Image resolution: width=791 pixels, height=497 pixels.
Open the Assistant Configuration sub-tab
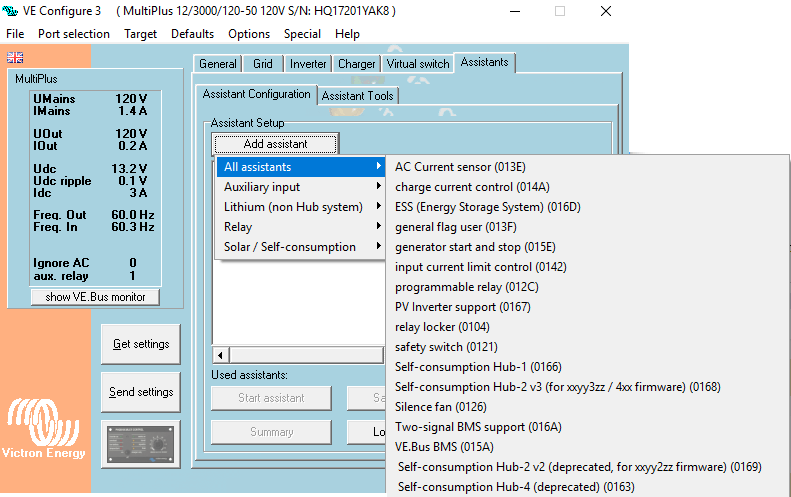point(256,94)
